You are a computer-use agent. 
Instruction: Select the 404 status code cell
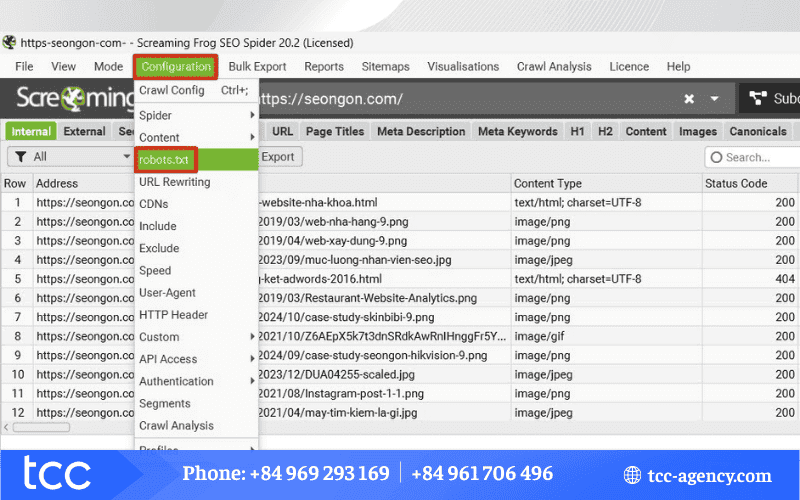coord(749,279)
